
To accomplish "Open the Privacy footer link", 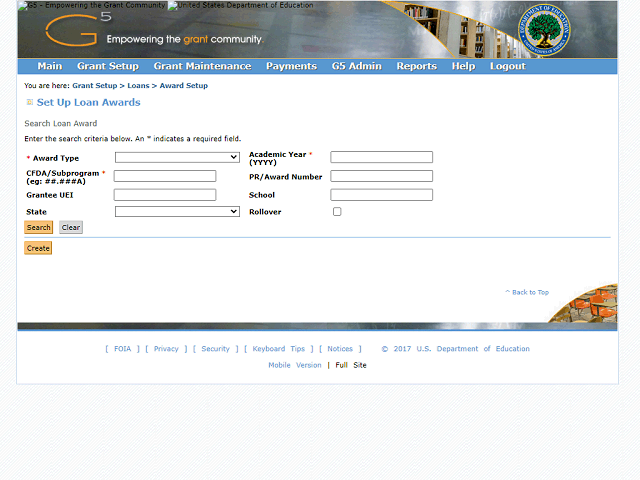I will [x=166, y=349].
